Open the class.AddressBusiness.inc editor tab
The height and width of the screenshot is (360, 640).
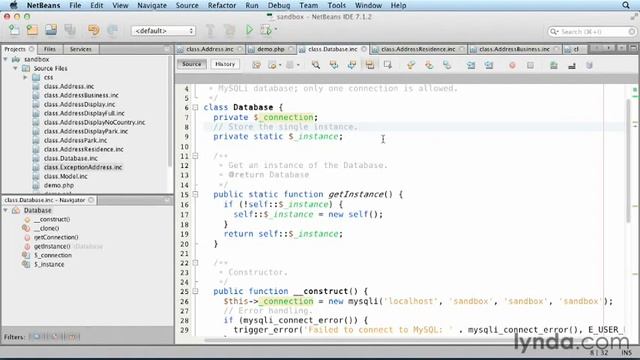514,49
